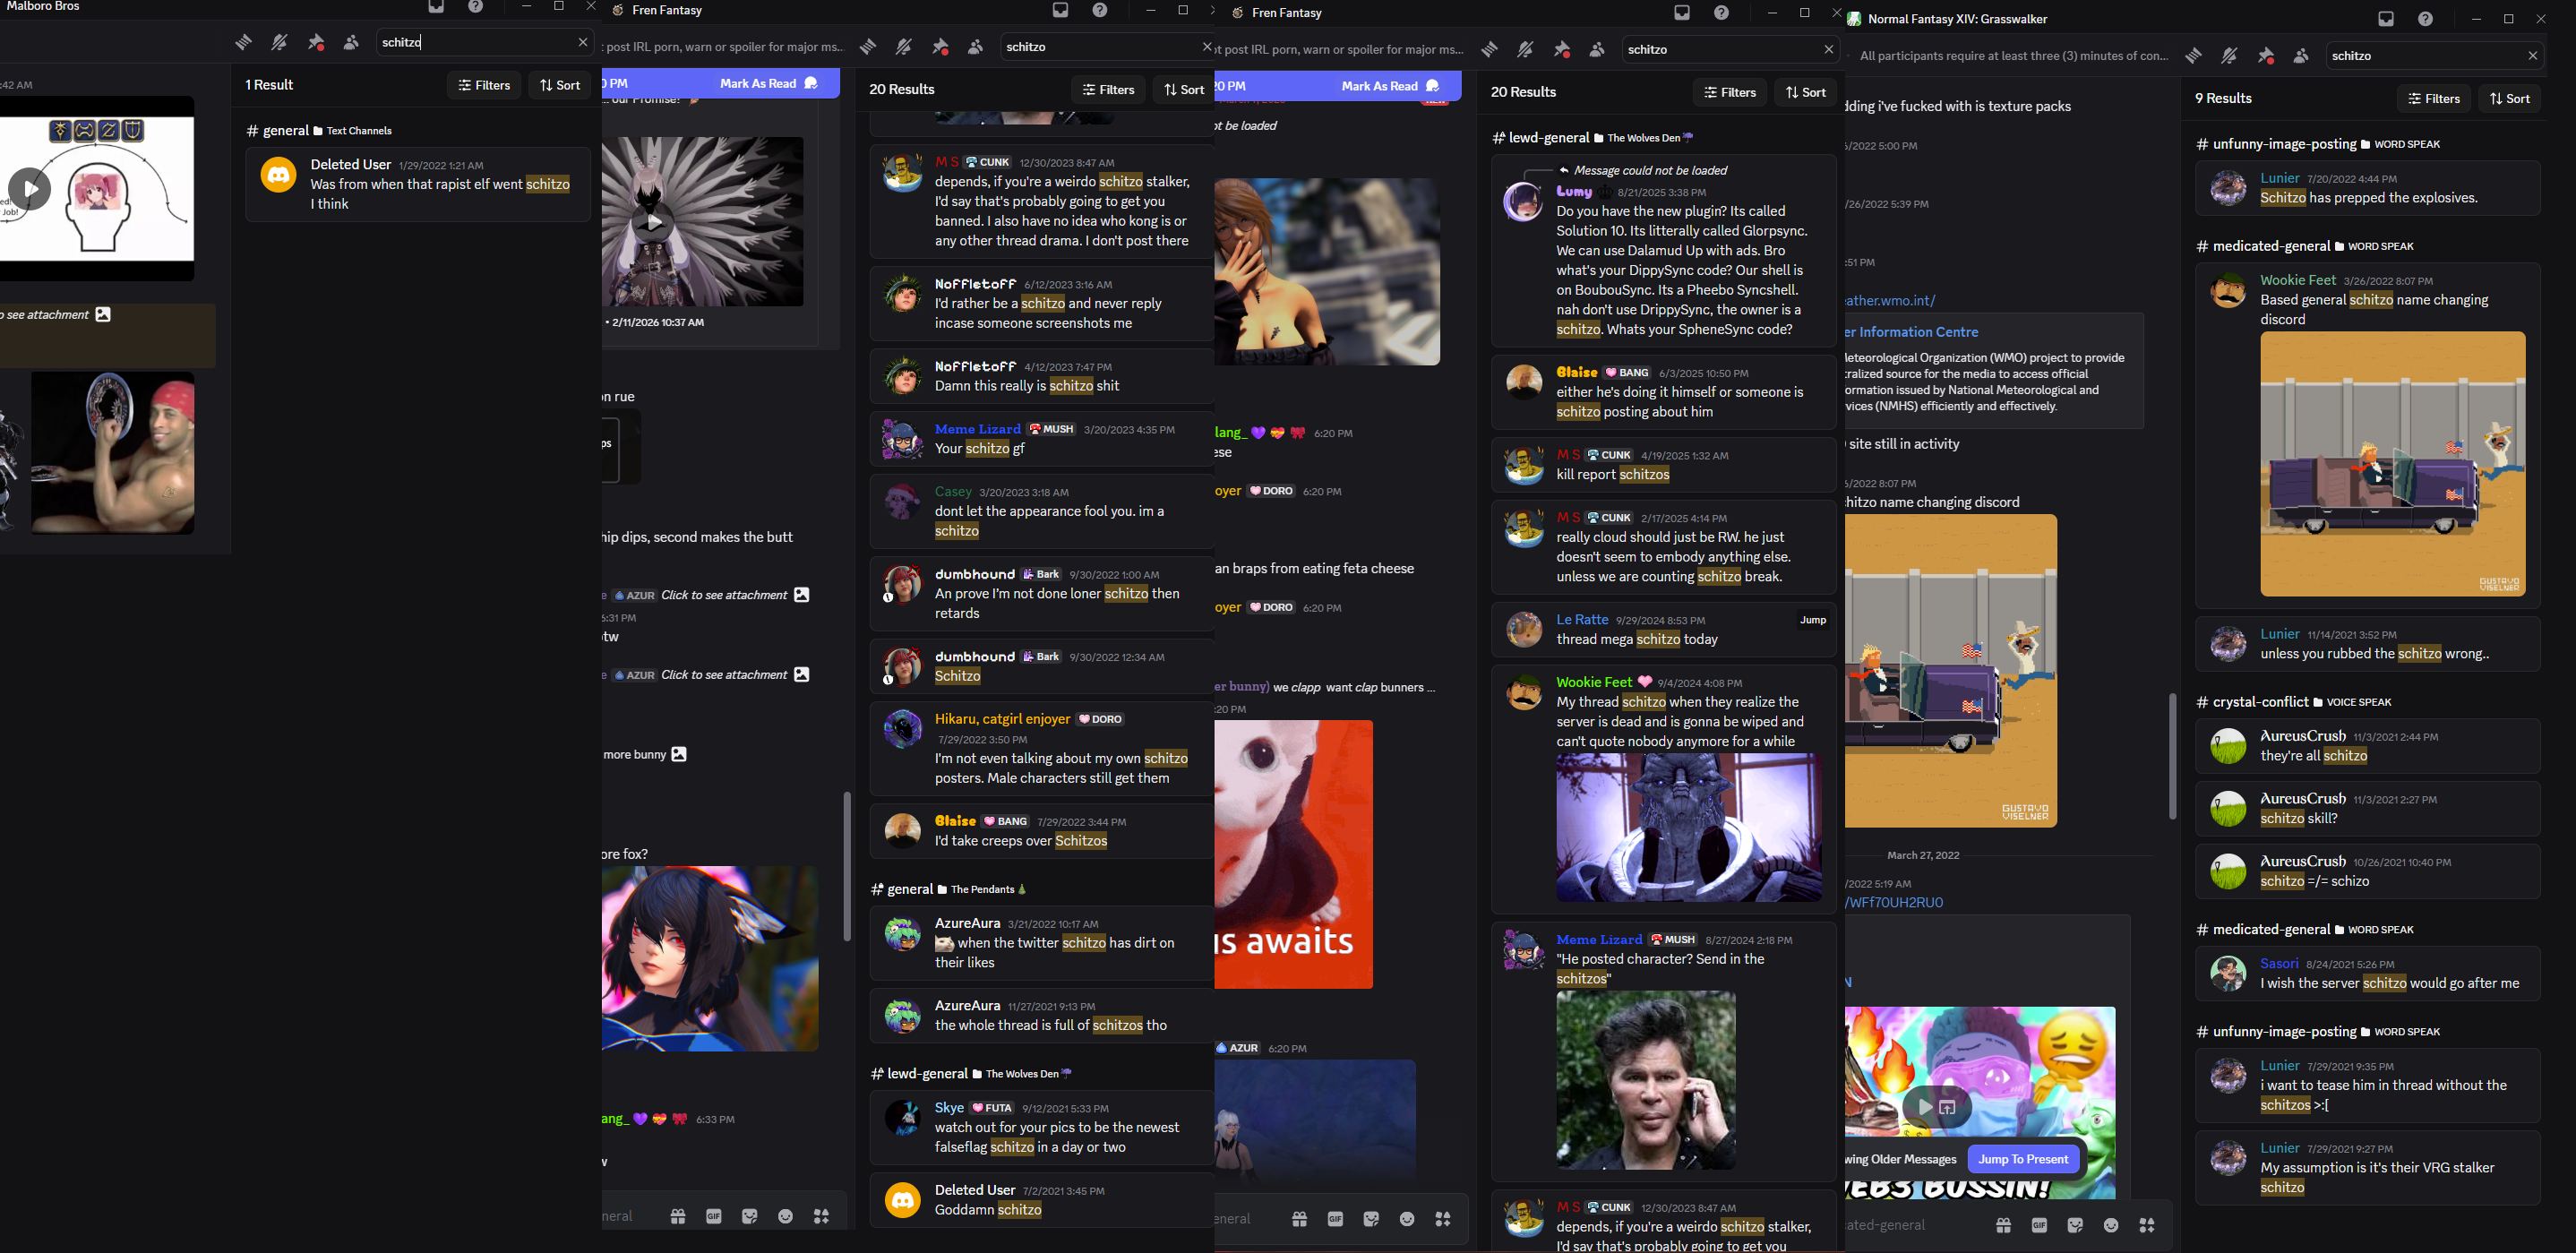Play the video in the Malboro Bros chat
Viewport: 2576px width, 1253px height.
click(30, 188)
